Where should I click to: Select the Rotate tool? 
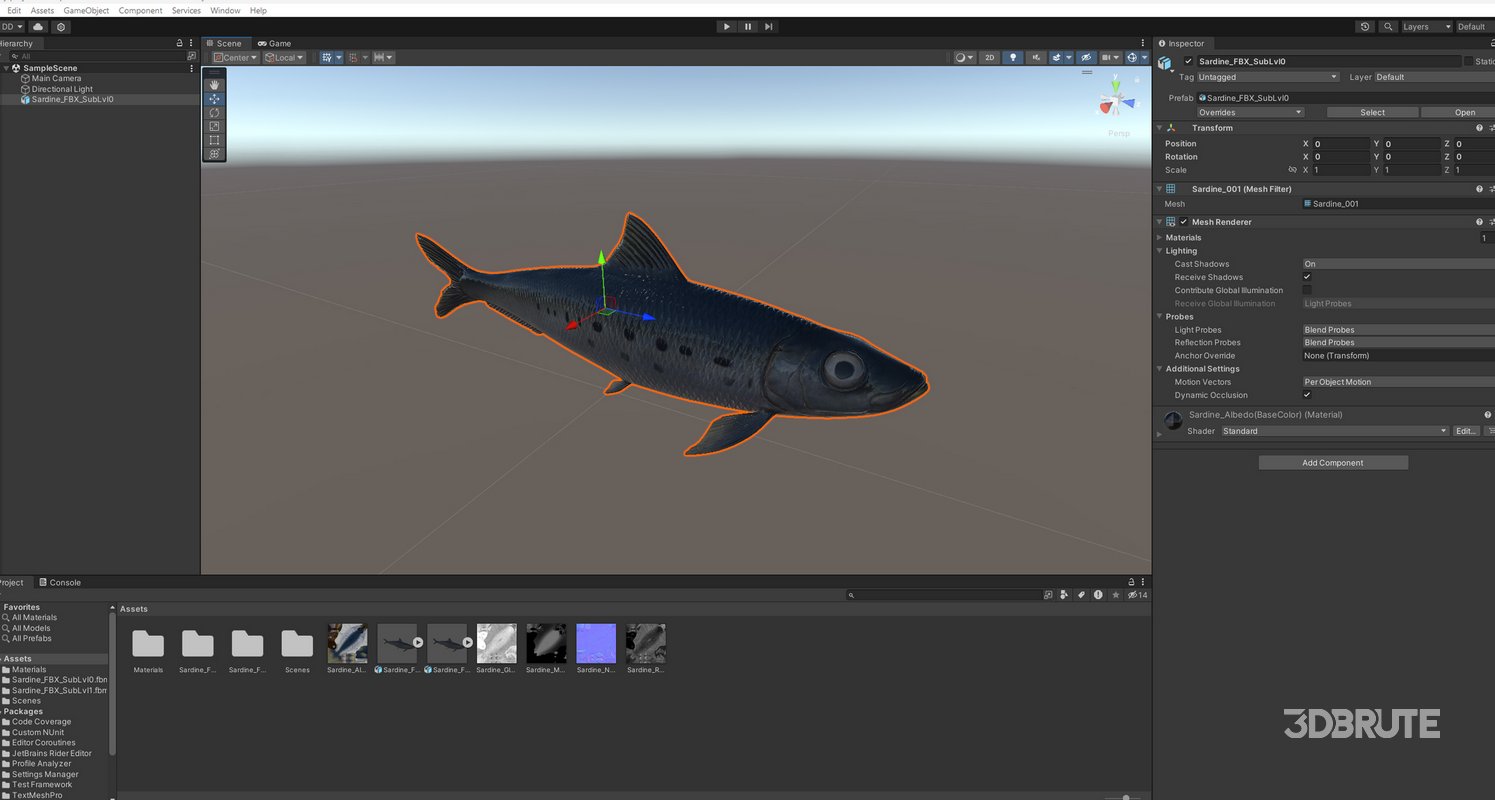(214, 113)
